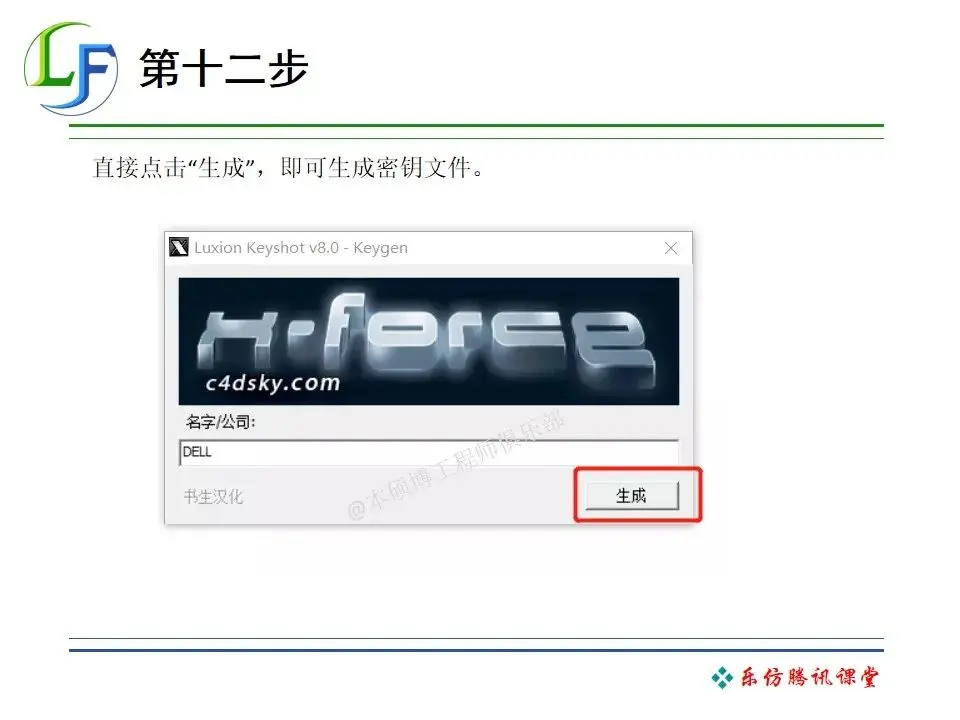Close the Luxion Keyshot Keygen window
960x720 pixels.
tap(670, 248)
